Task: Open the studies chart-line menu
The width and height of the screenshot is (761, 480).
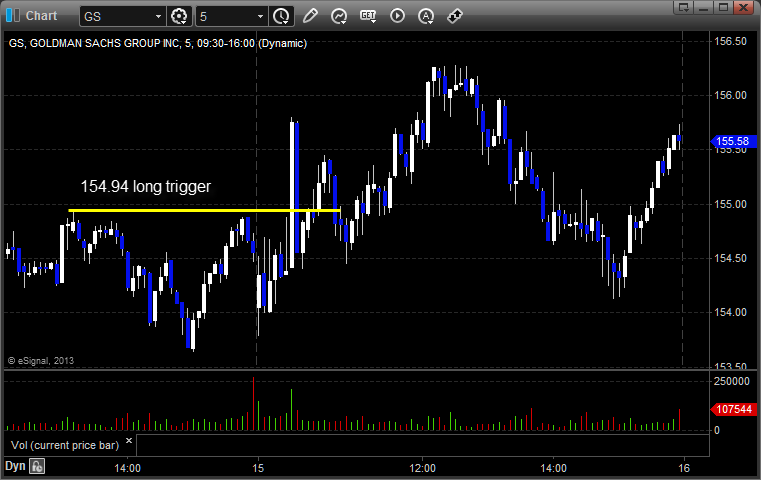Action: 339,16
